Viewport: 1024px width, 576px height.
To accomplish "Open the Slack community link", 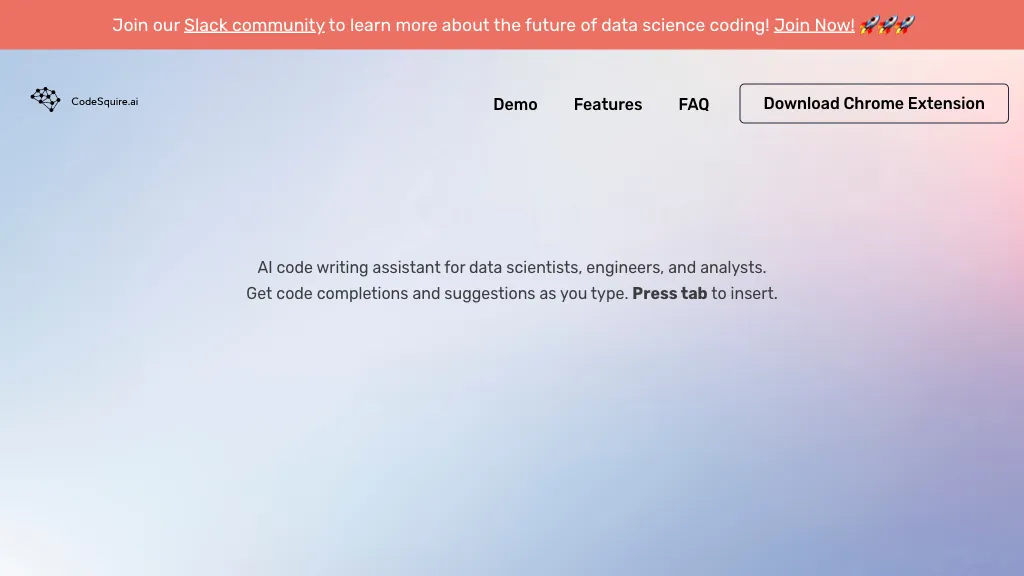I will pyautogui.click(x=254, y=25).
